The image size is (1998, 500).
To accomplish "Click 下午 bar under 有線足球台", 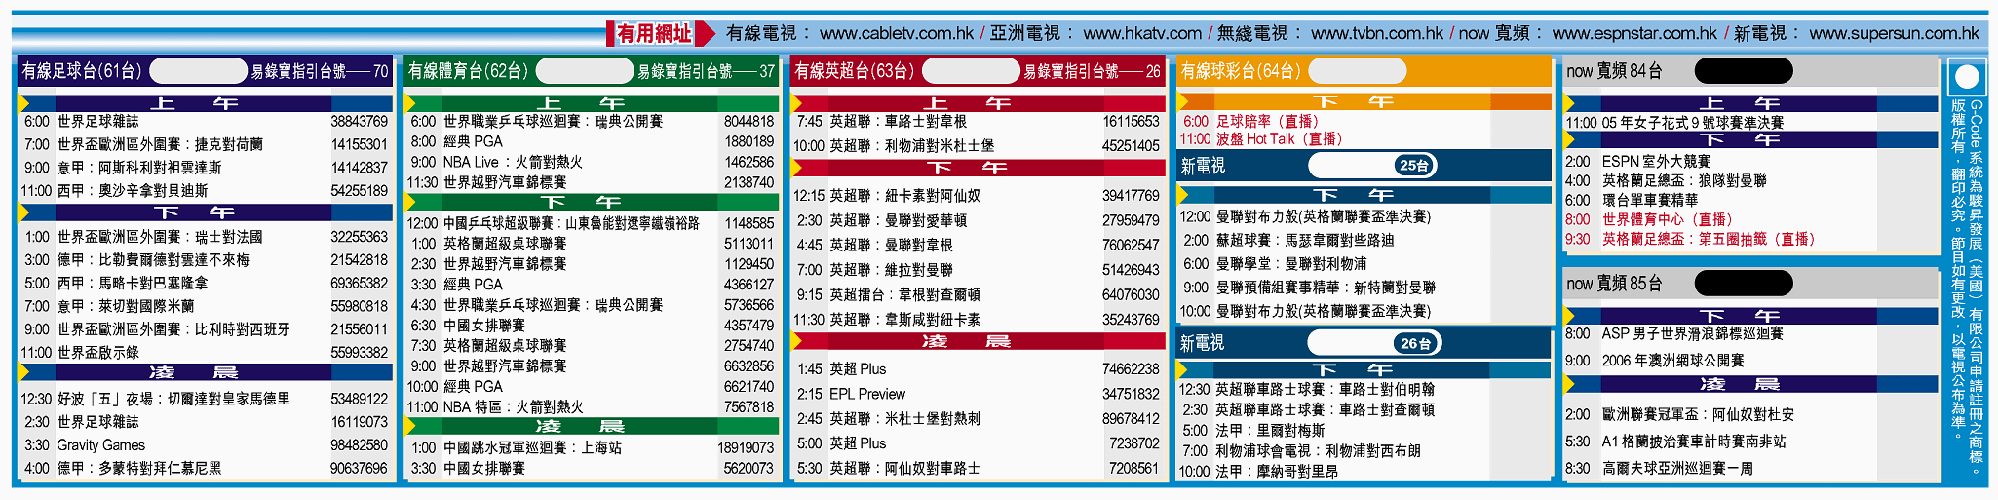I will (x=205, y=212).
